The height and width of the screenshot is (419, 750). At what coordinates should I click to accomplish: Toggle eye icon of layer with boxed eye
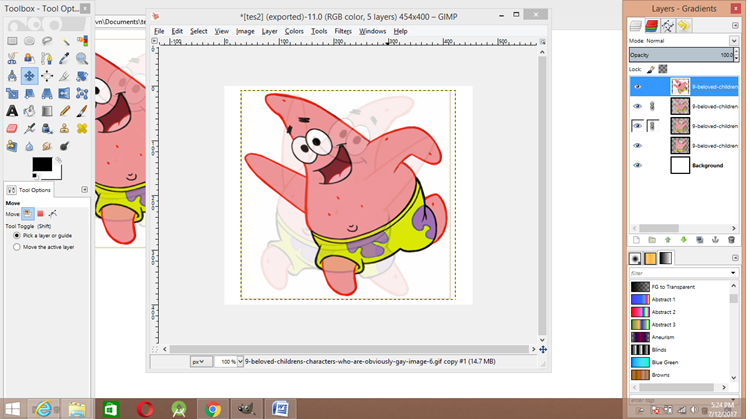pyautogui.click(x=637, y=126)
